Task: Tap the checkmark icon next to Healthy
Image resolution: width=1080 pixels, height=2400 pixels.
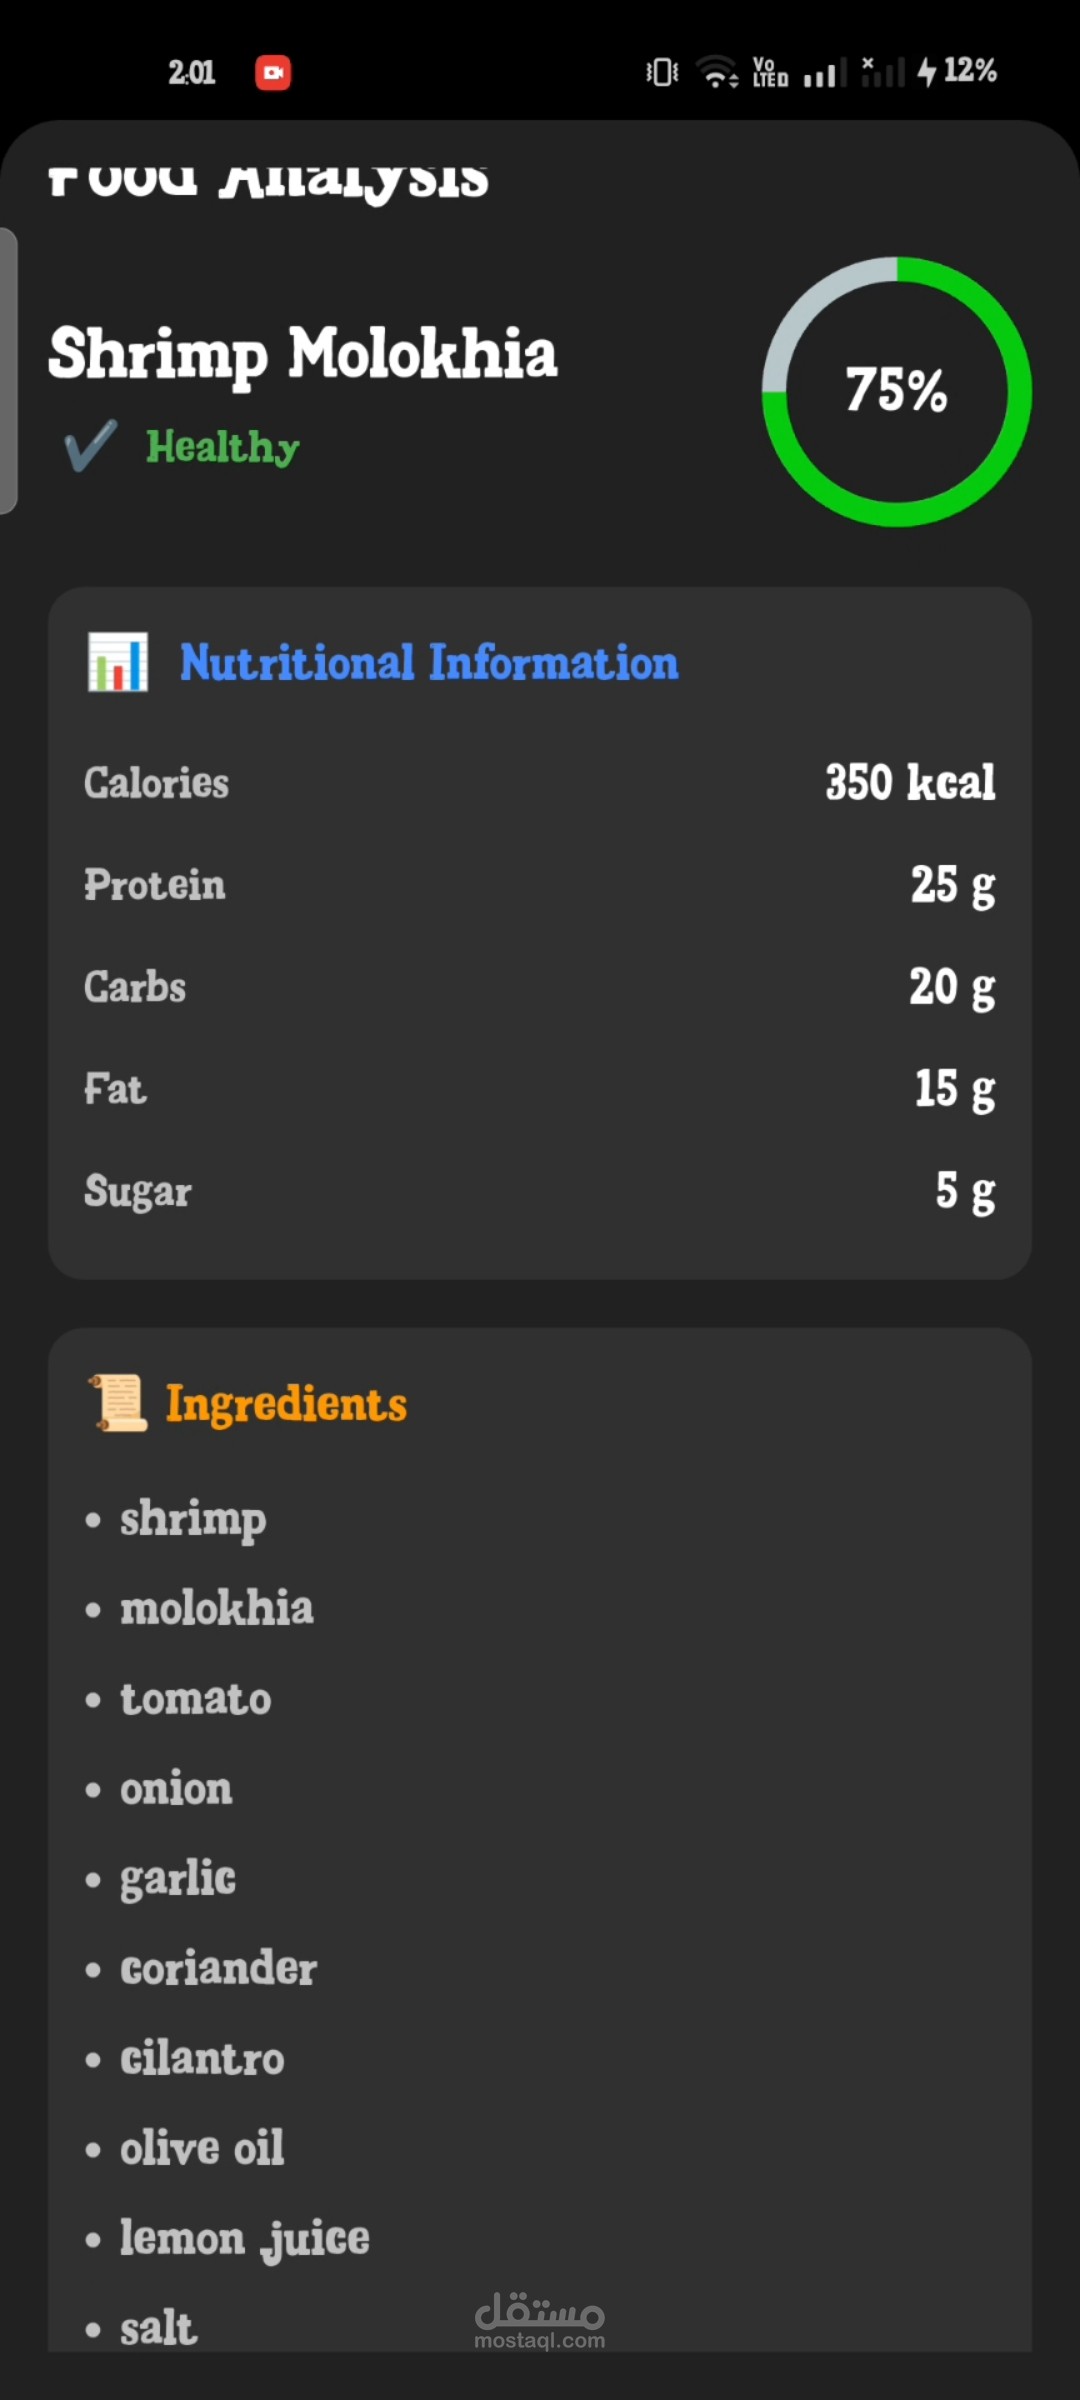Action: pyautogui.click(x=90, y=446)
